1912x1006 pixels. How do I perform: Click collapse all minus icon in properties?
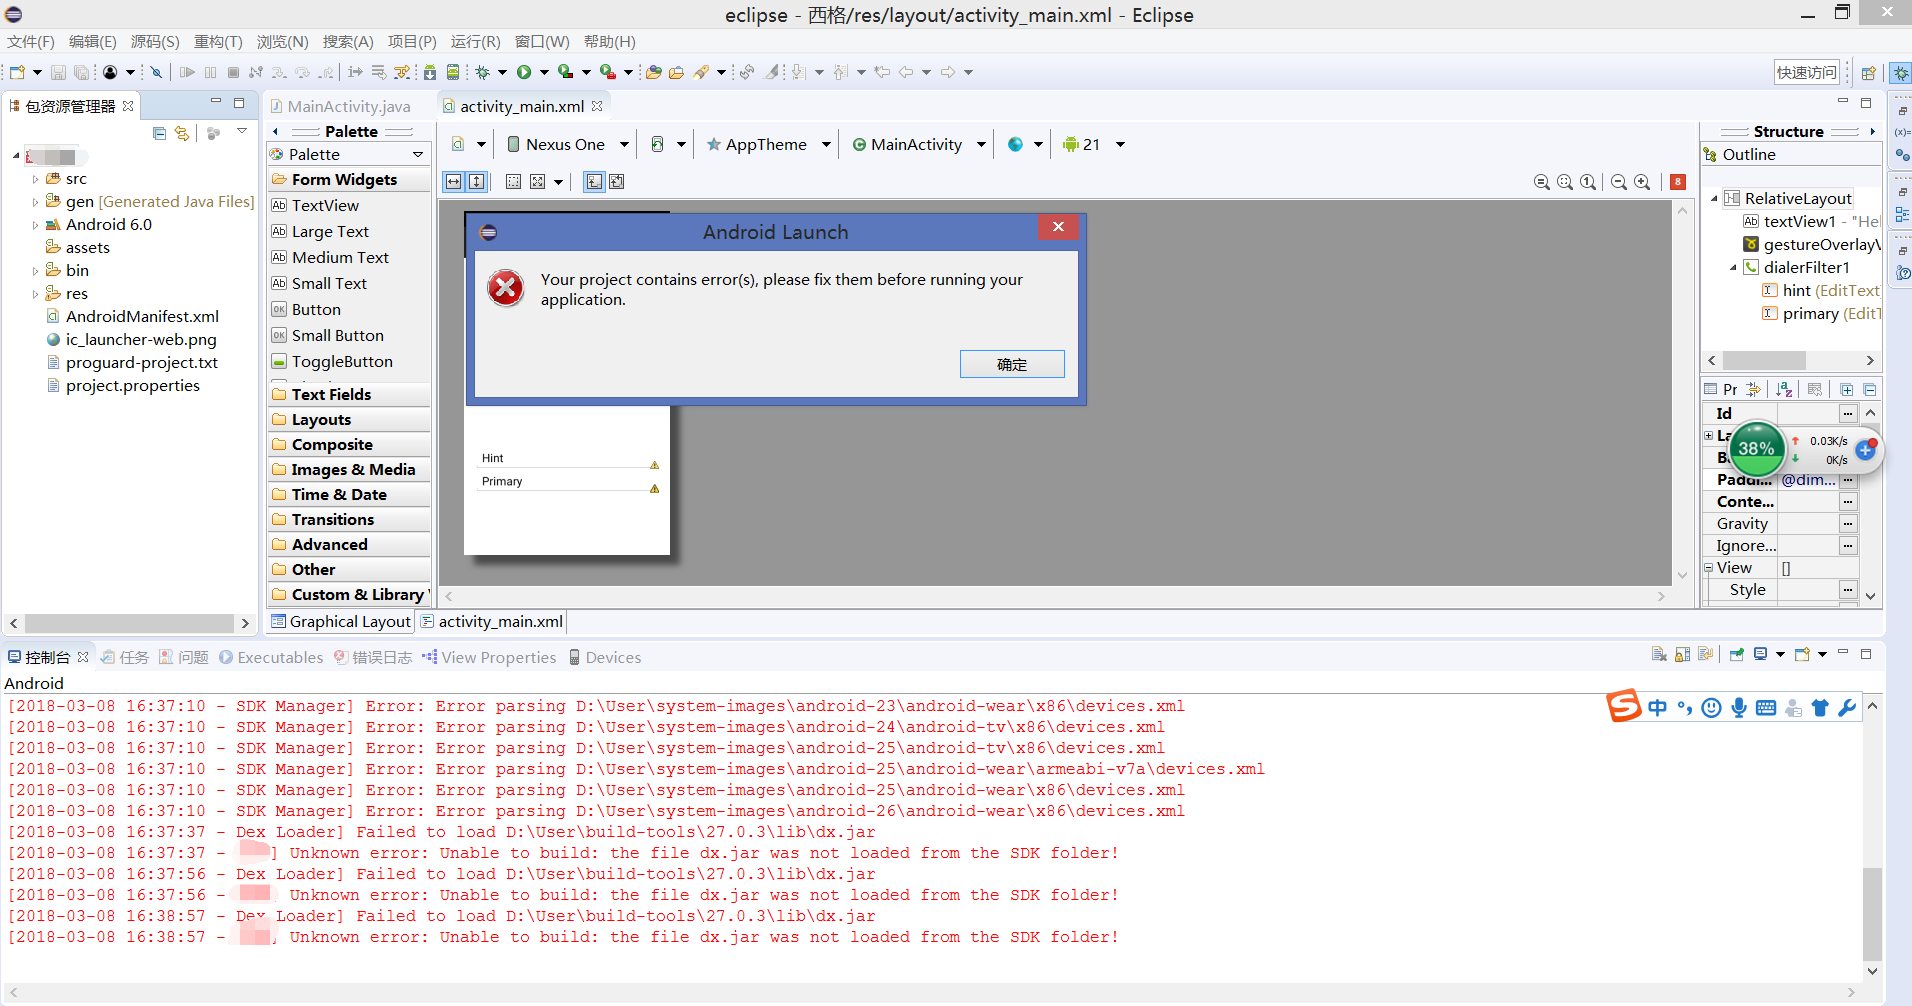coord(1869,389)
